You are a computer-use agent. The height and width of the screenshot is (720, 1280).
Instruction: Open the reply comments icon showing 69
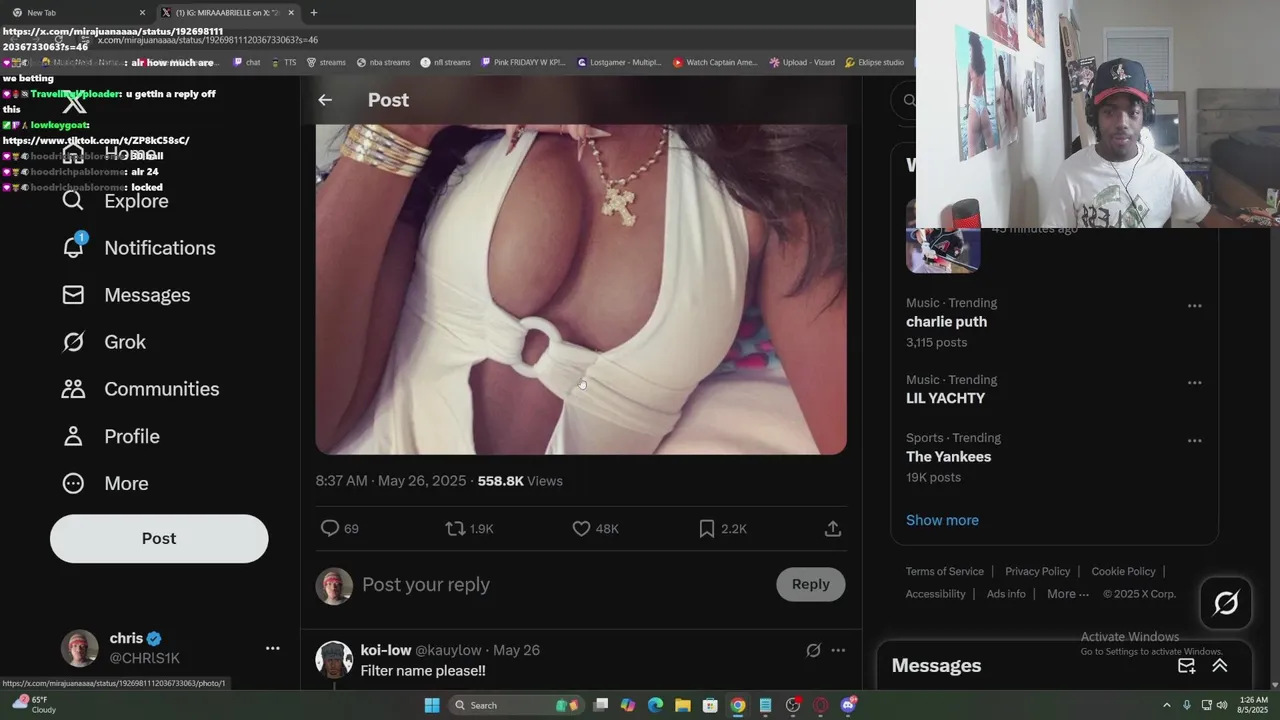click(339, 528)
